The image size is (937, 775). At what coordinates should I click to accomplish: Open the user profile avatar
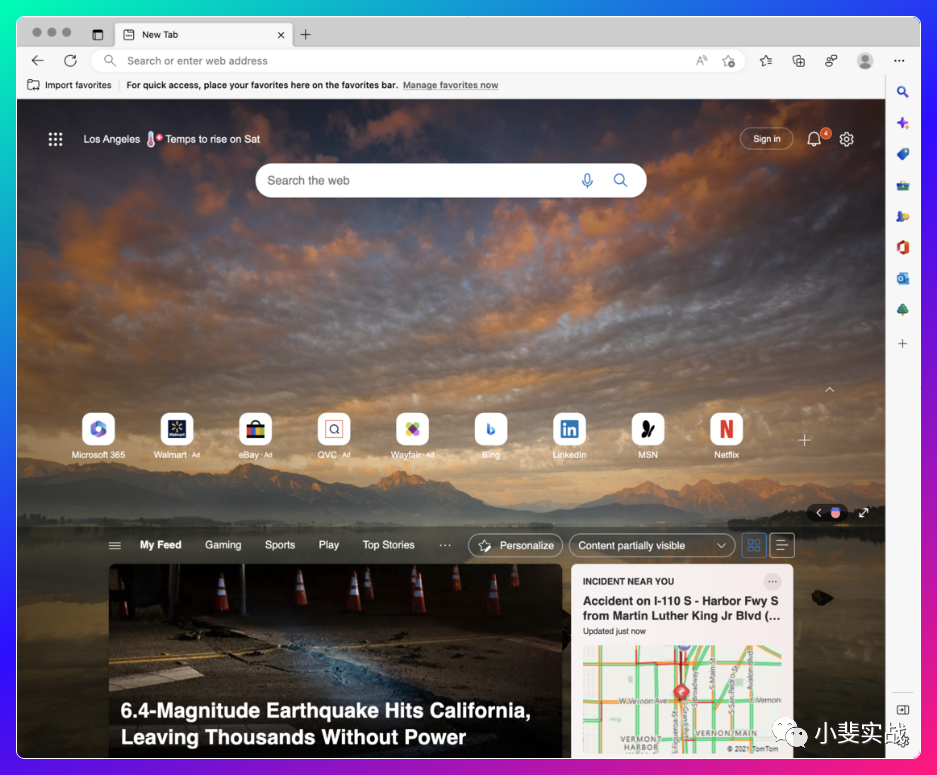(865, 60)
